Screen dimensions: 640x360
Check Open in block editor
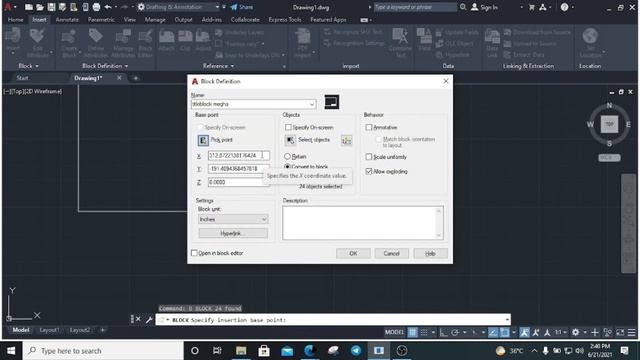[194, 253]
